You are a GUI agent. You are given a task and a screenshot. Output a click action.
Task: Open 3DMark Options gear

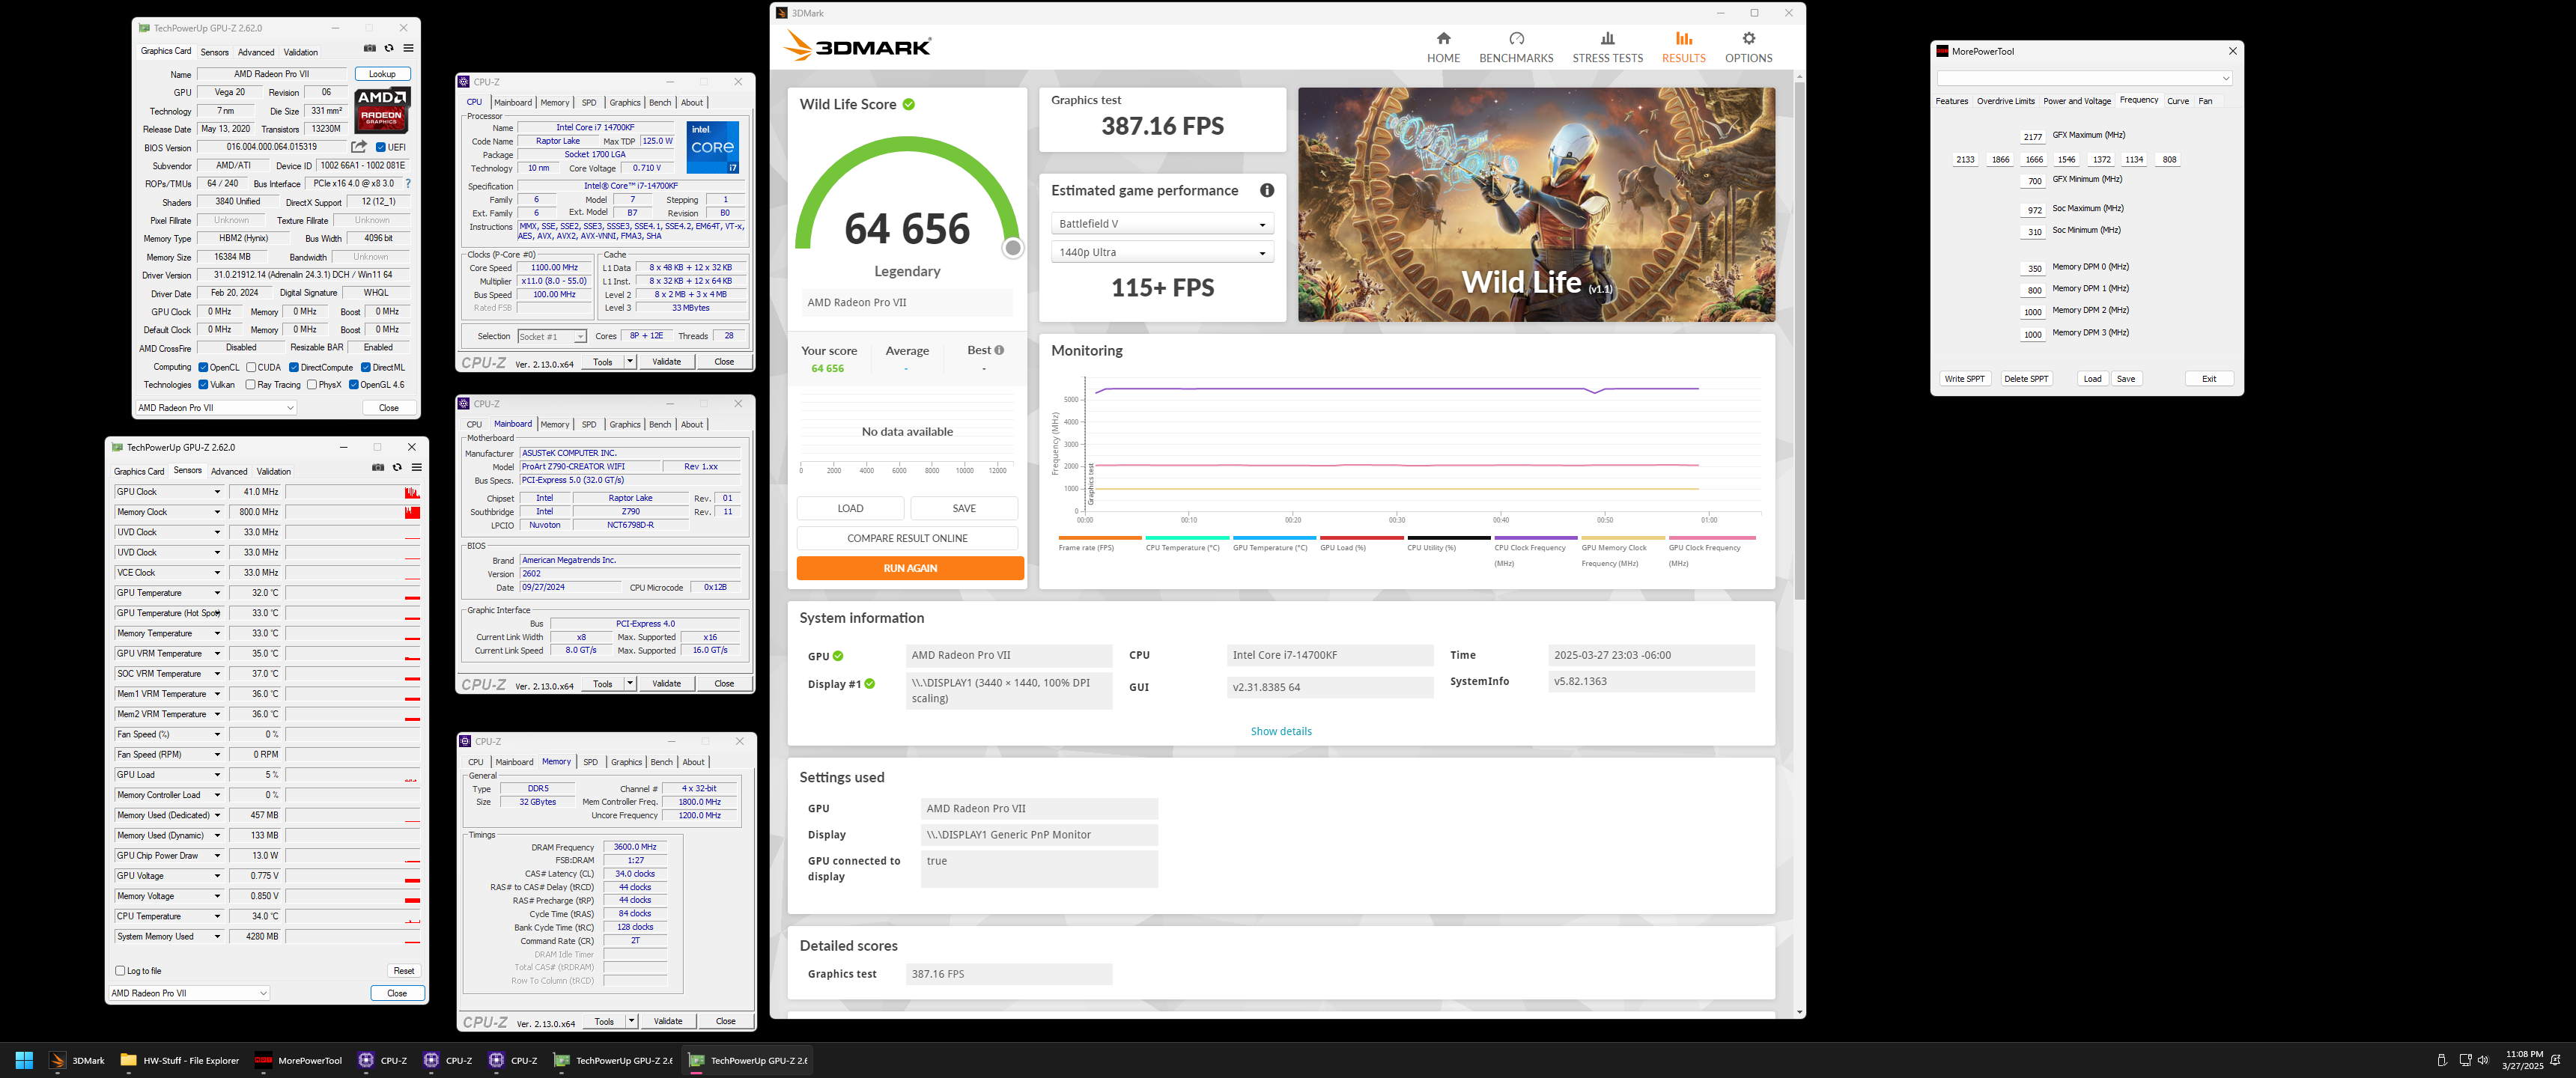coord(1748,47)
